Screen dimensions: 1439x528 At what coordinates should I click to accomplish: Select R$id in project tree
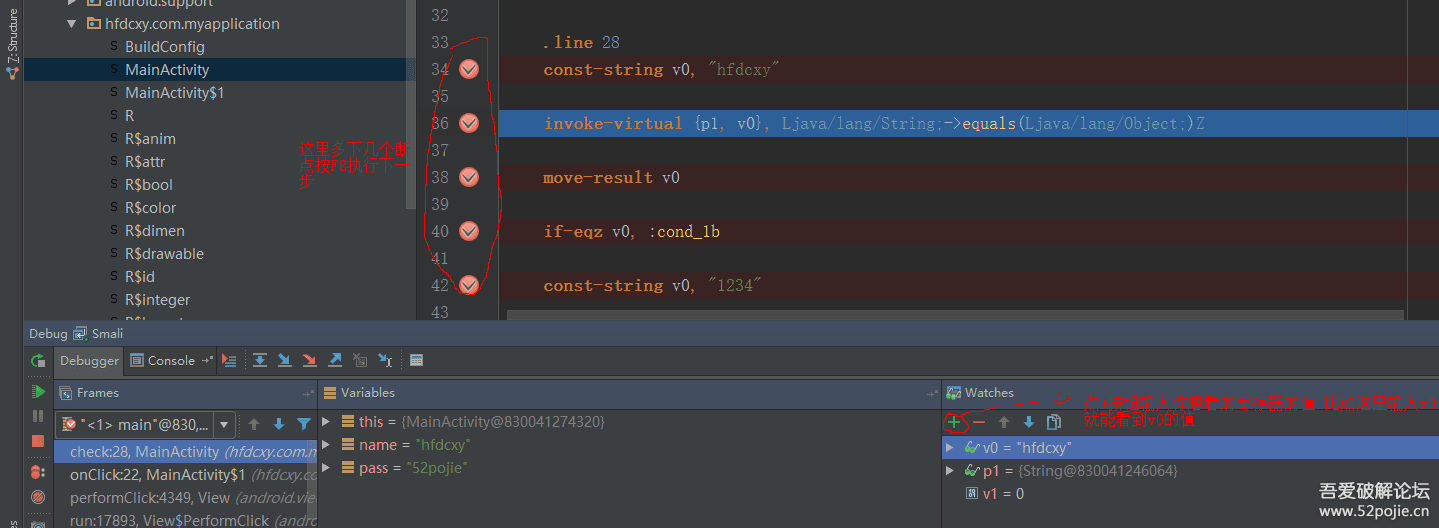tap(140, 277)
